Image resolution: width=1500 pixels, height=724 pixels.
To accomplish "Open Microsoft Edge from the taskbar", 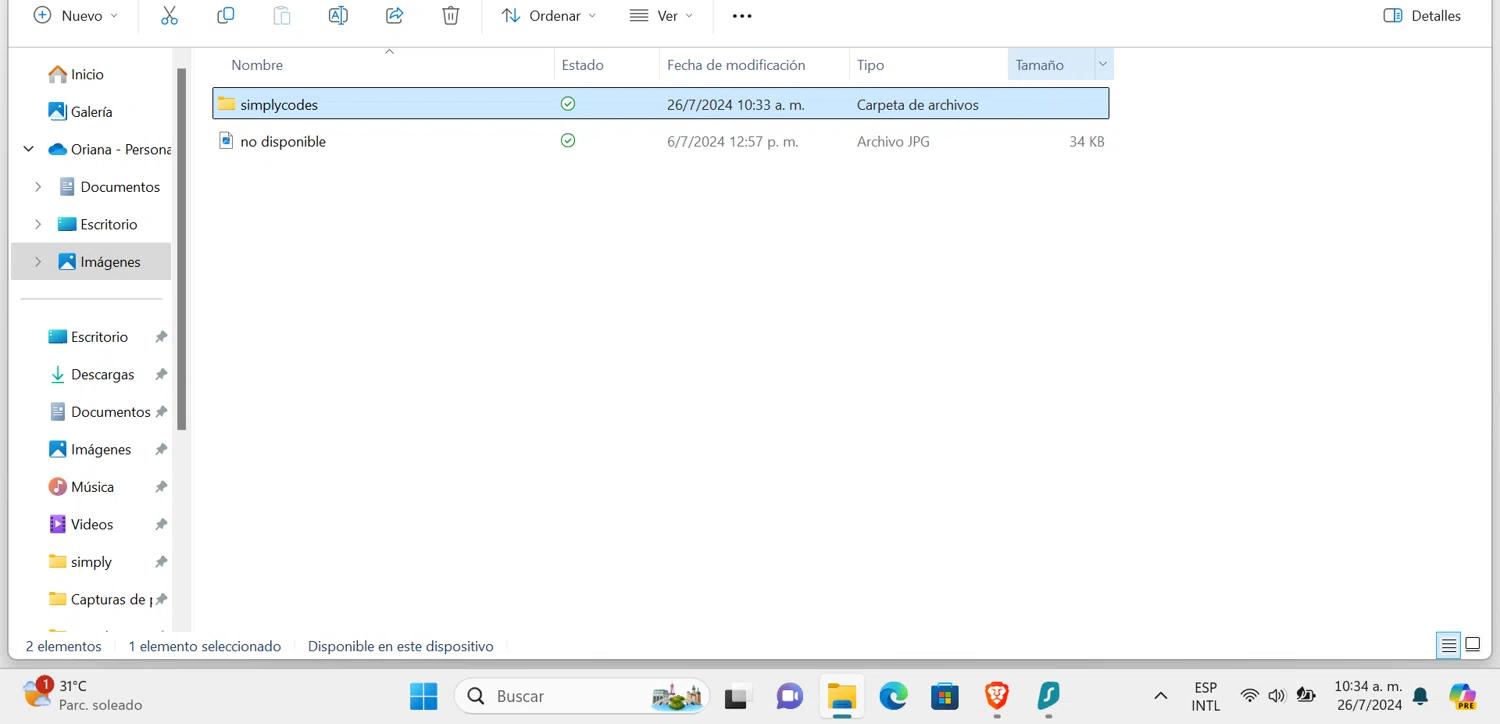I will coord(893,696).
